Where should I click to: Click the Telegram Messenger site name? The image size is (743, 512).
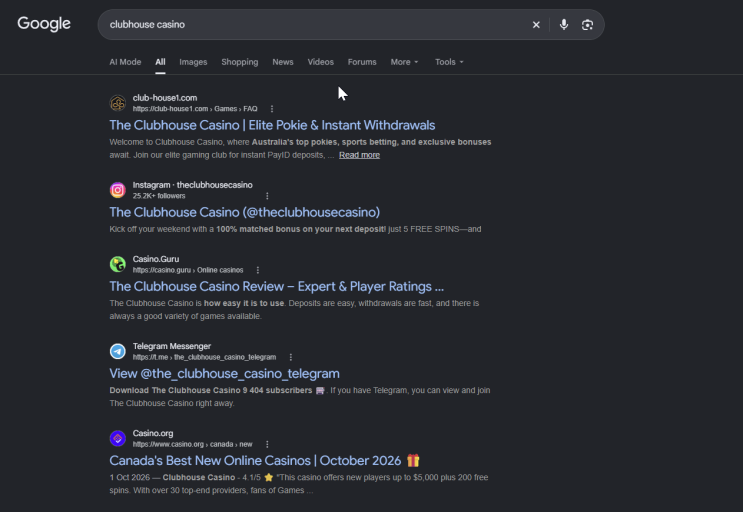[172, 346]
